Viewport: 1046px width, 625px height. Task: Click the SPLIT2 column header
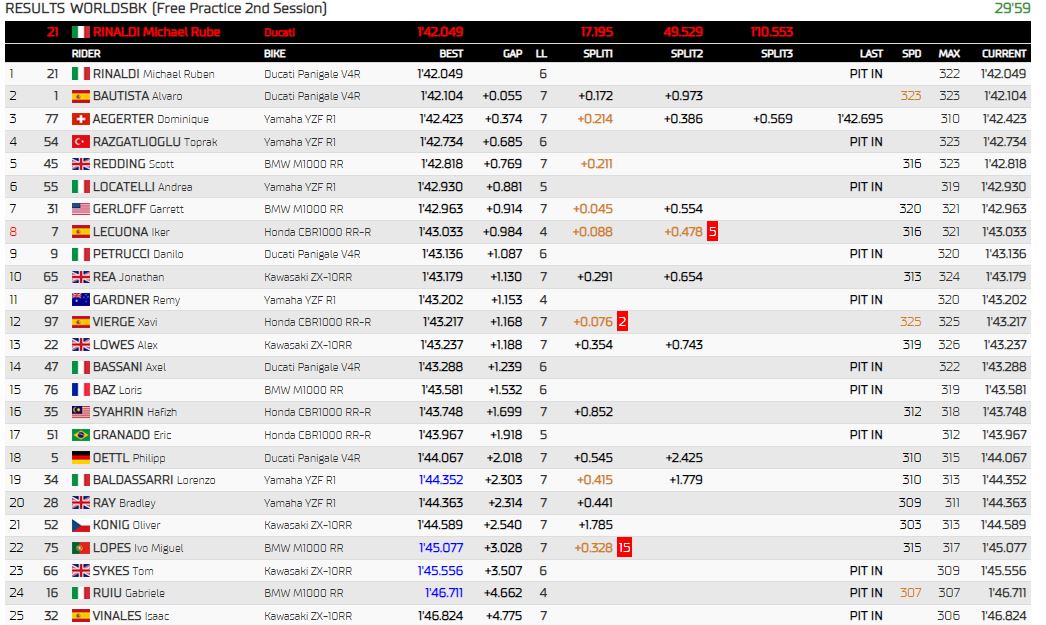coord(686,53)
